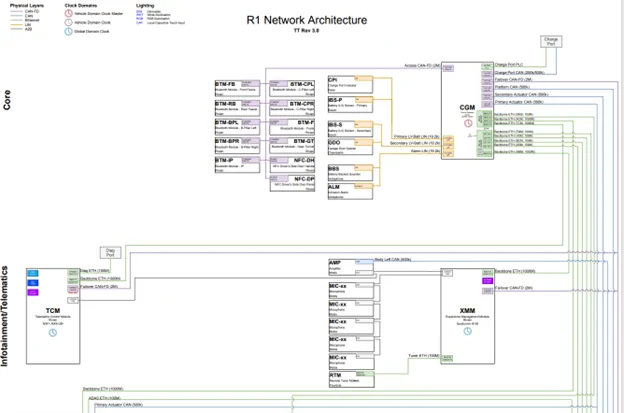Screen dimensions: 624x413
Task: Select the NFC-DP block
Action: (292, 183)
